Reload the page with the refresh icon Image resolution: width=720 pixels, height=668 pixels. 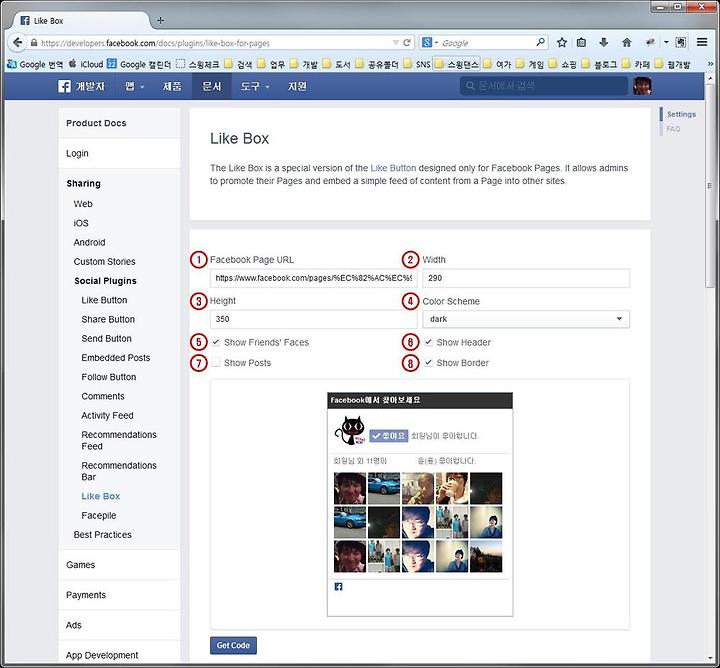point(406,43)
